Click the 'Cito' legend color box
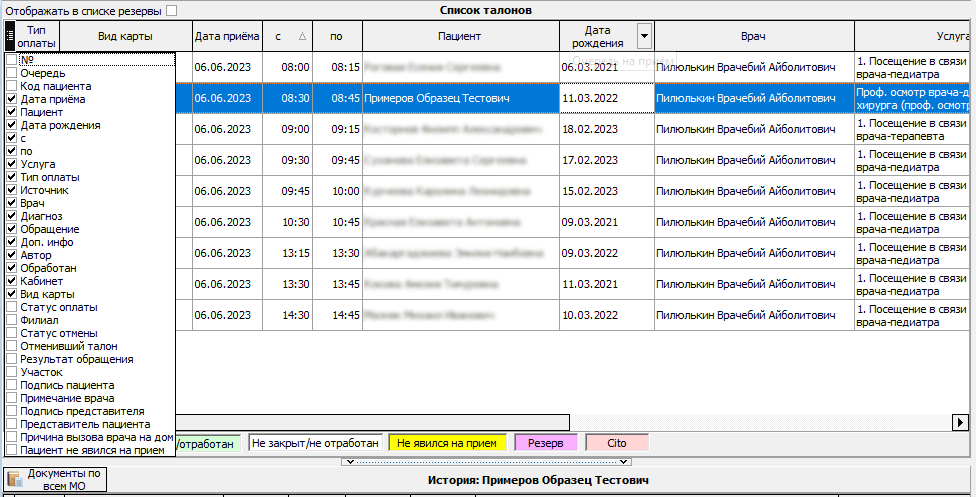The image size is (976, 497). click(x=617, y=442)
